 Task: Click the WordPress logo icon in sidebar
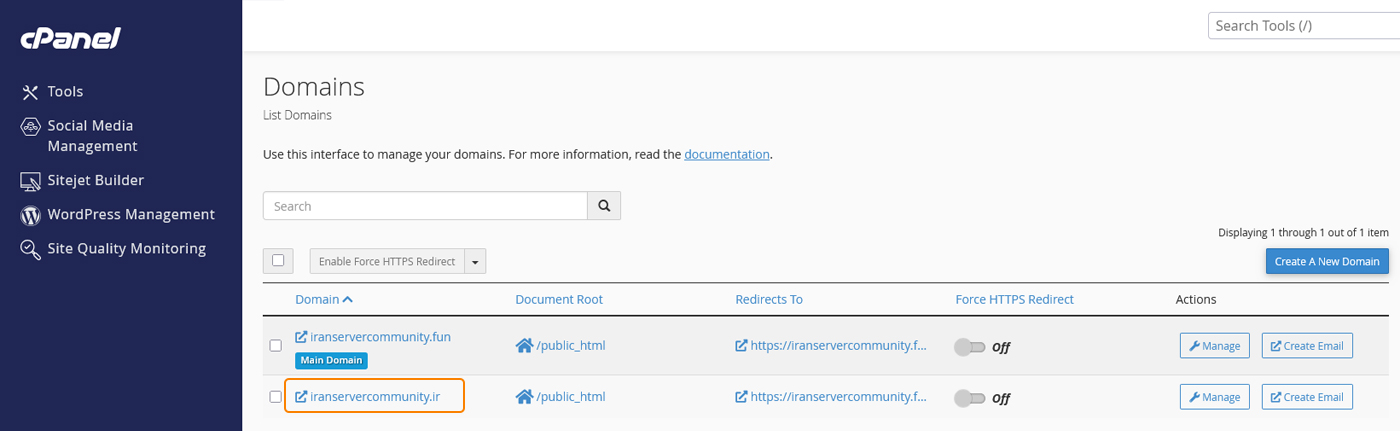pyautogui.click(x=30, y=215)
